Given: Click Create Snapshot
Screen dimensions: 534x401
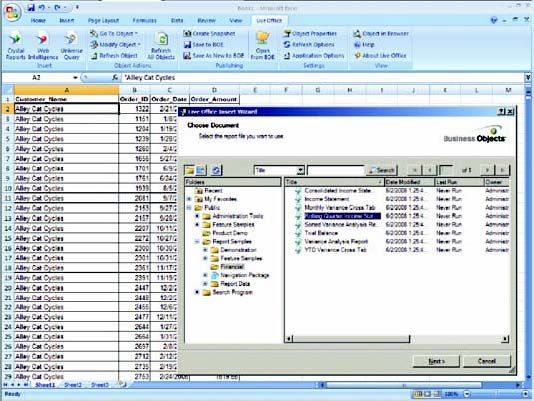Looking at the screenshot, I should [209, 33].
